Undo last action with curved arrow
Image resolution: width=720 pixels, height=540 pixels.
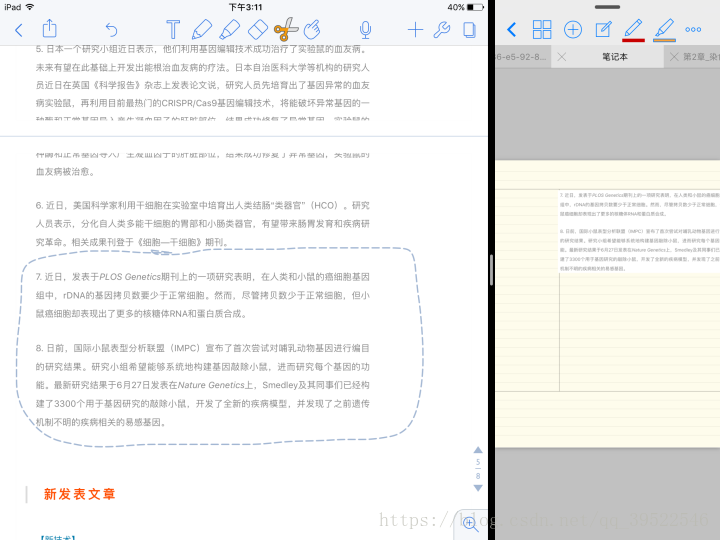click(111, 30)
